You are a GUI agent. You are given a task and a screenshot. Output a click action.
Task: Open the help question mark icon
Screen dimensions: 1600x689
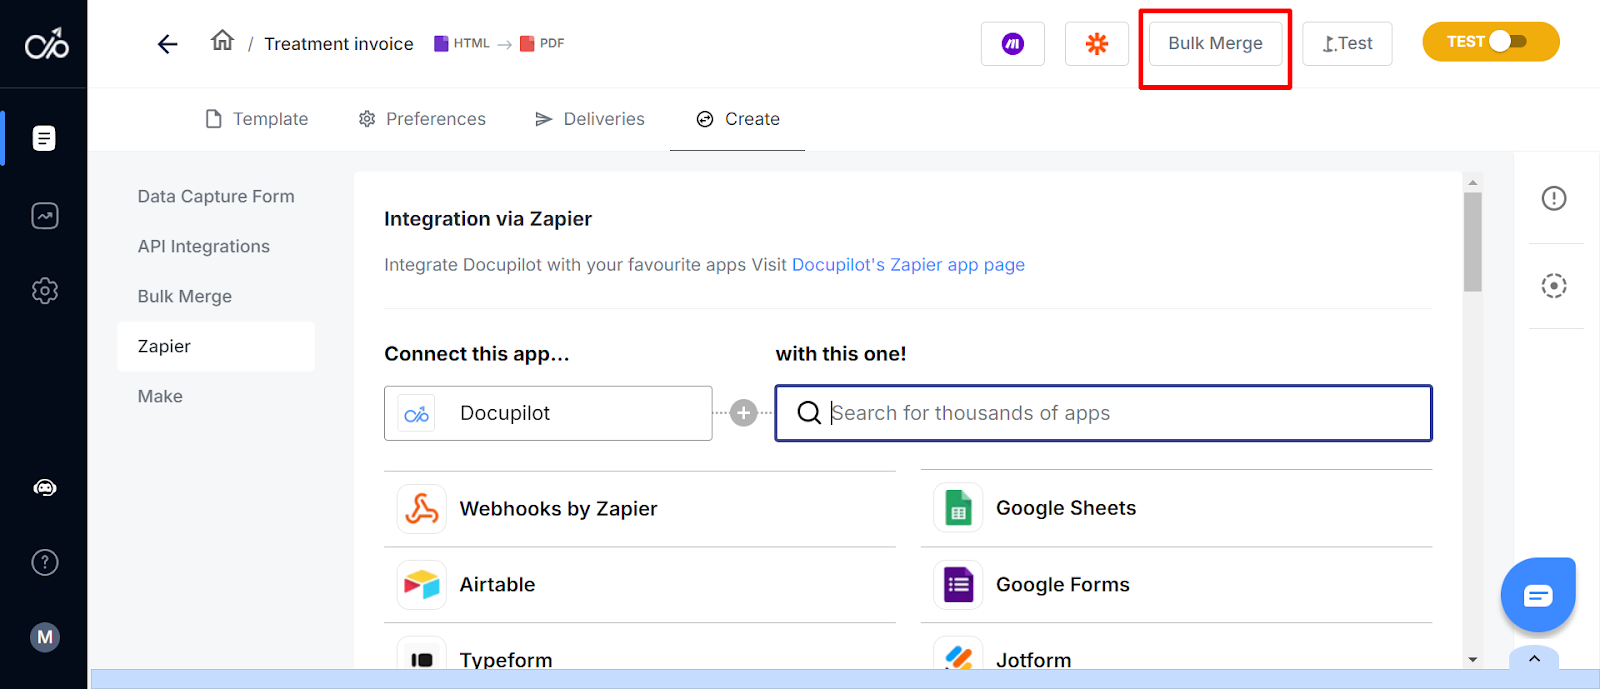tap(45, 562)
